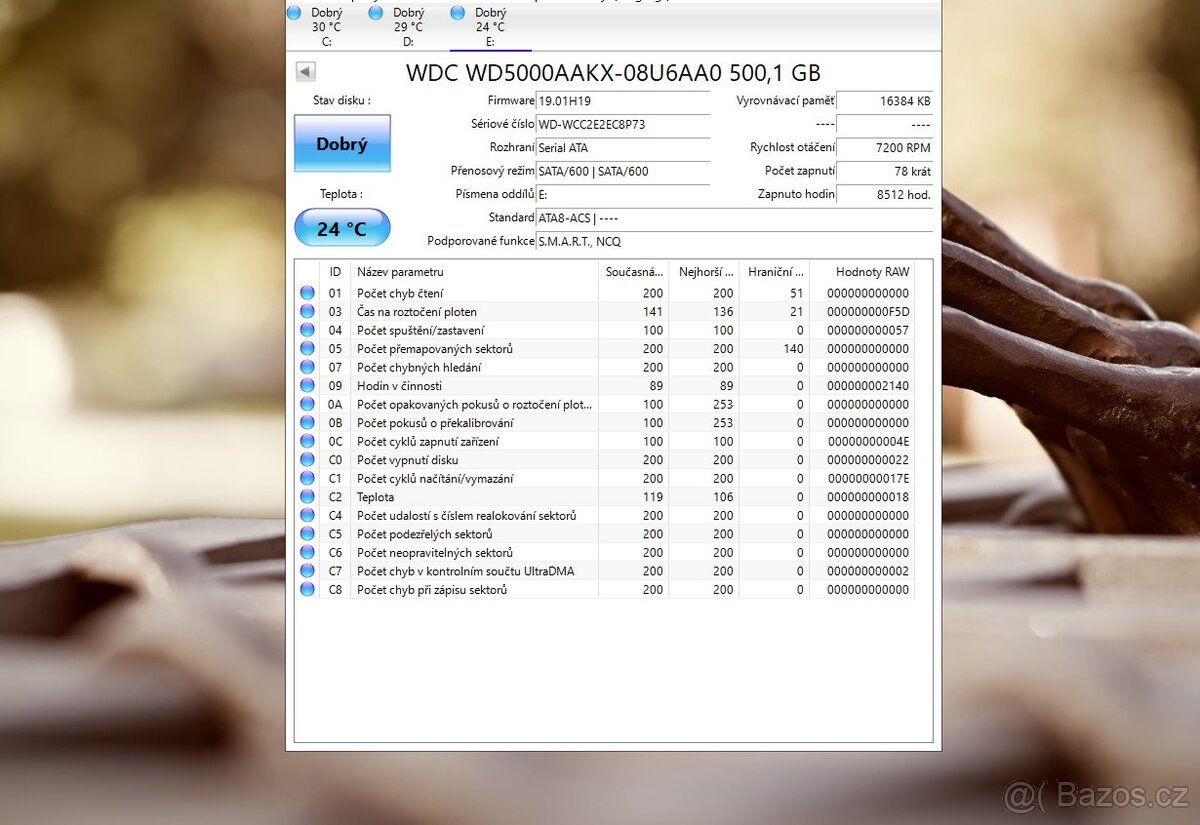
Task: Click status icon of row C1 načítání/vymazání
Action: click(x=307, y=478)
